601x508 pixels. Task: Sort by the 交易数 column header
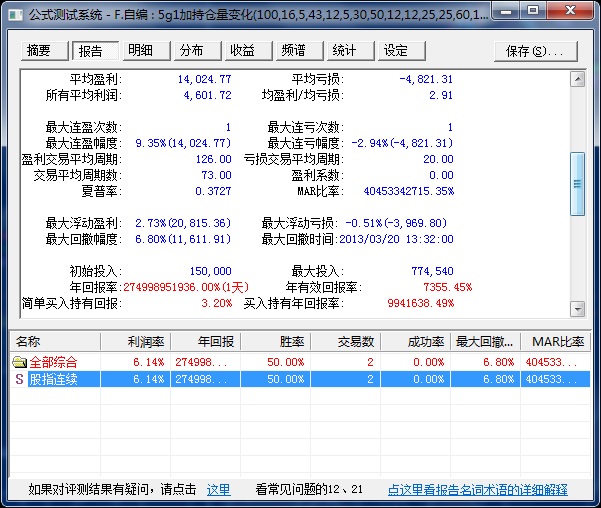346,342
